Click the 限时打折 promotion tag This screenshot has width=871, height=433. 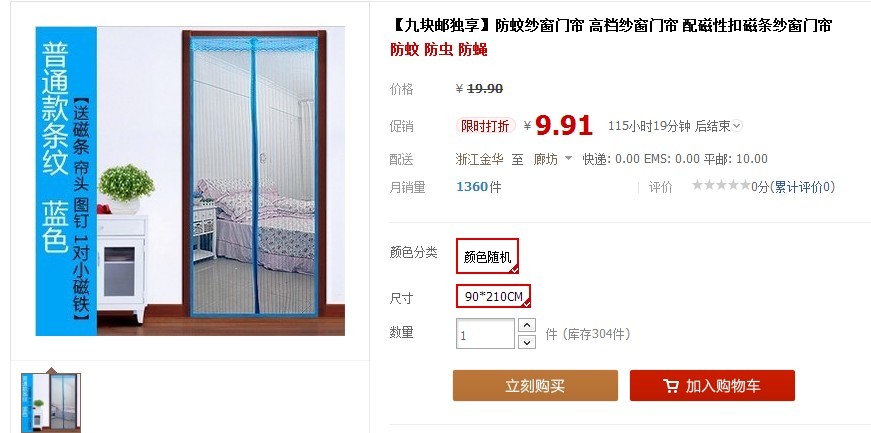point(485,126)
